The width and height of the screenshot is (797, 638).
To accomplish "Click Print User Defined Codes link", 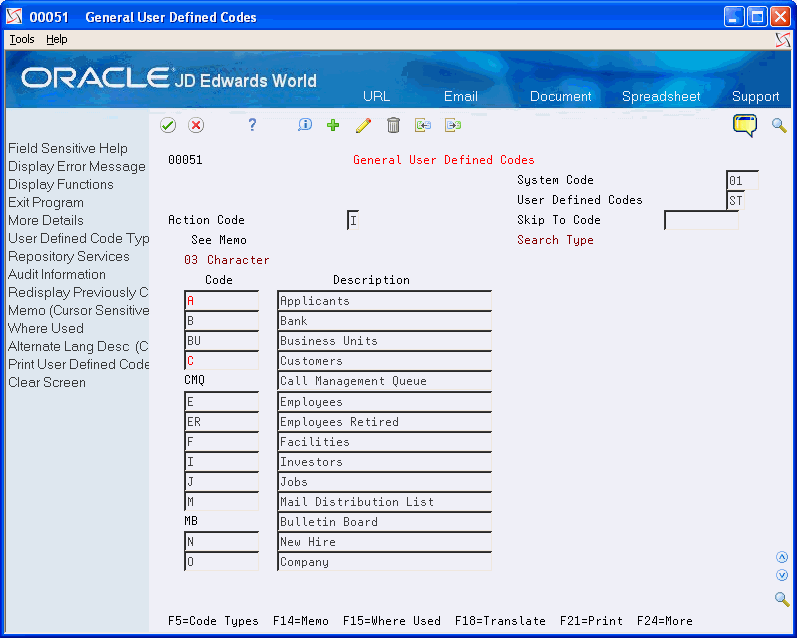I will pyautogui.click(x=78, y=364).
